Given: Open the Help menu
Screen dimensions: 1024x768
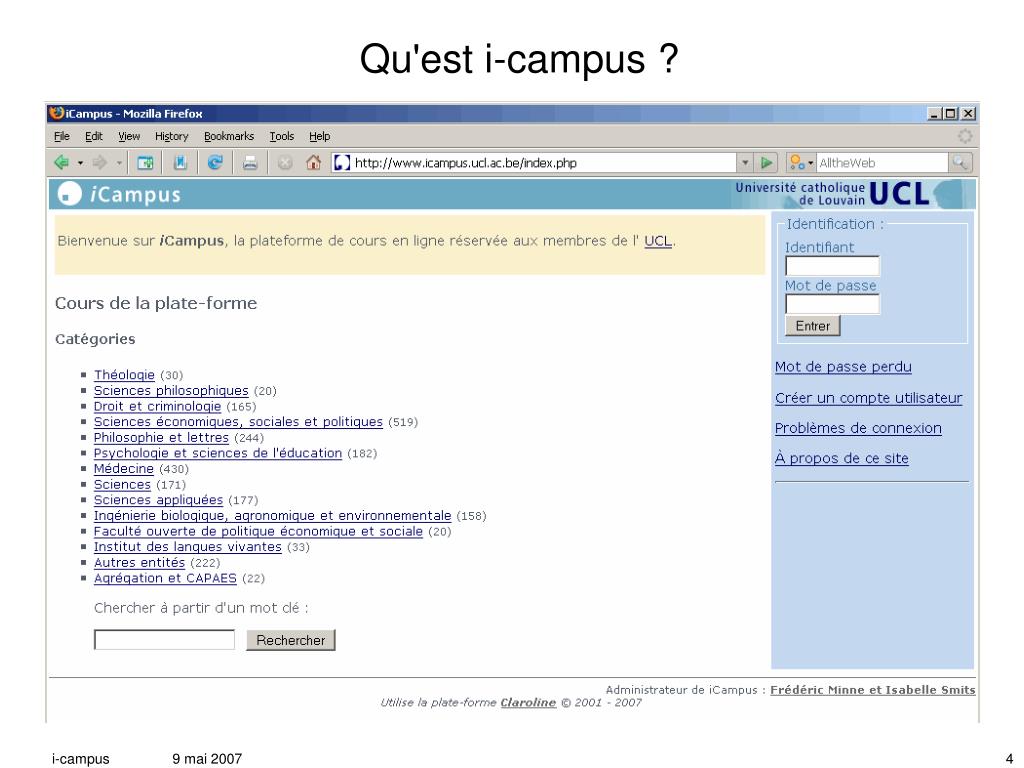Looking at the screenshot, I should pos(319,136).
